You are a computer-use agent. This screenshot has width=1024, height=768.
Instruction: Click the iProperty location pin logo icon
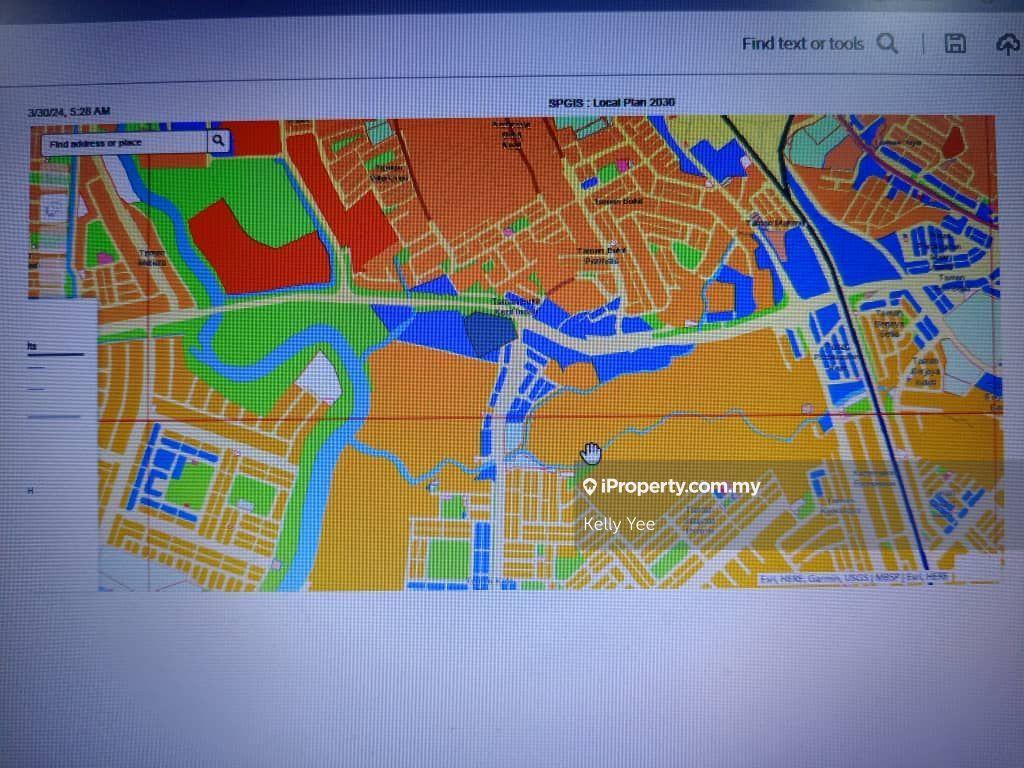(590, 487)
